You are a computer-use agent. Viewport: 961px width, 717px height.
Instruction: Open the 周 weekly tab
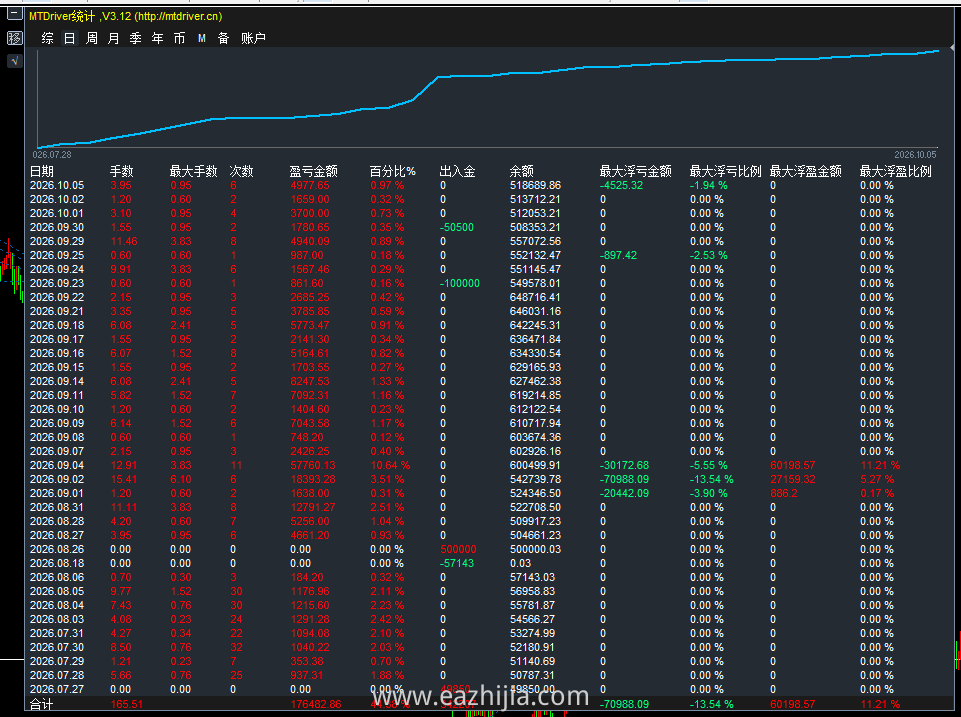pyautogui.click(x=92, y=39)
